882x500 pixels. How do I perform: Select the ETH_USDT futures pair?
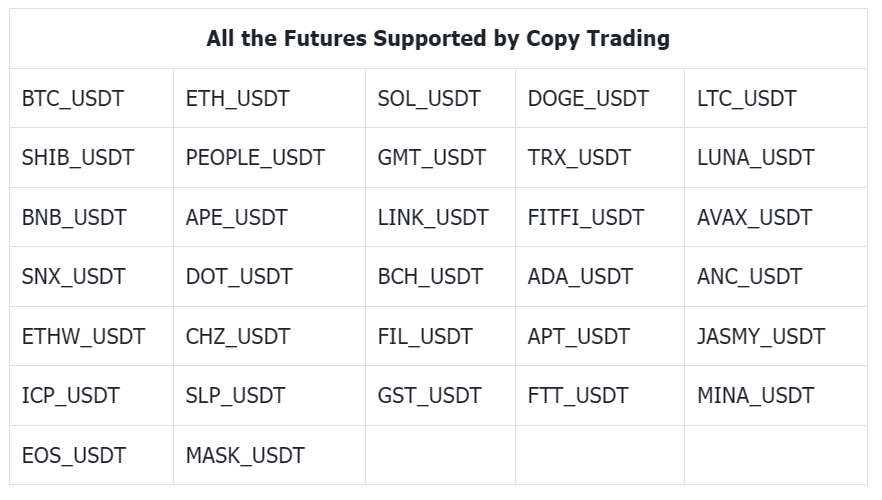point(237,99)
